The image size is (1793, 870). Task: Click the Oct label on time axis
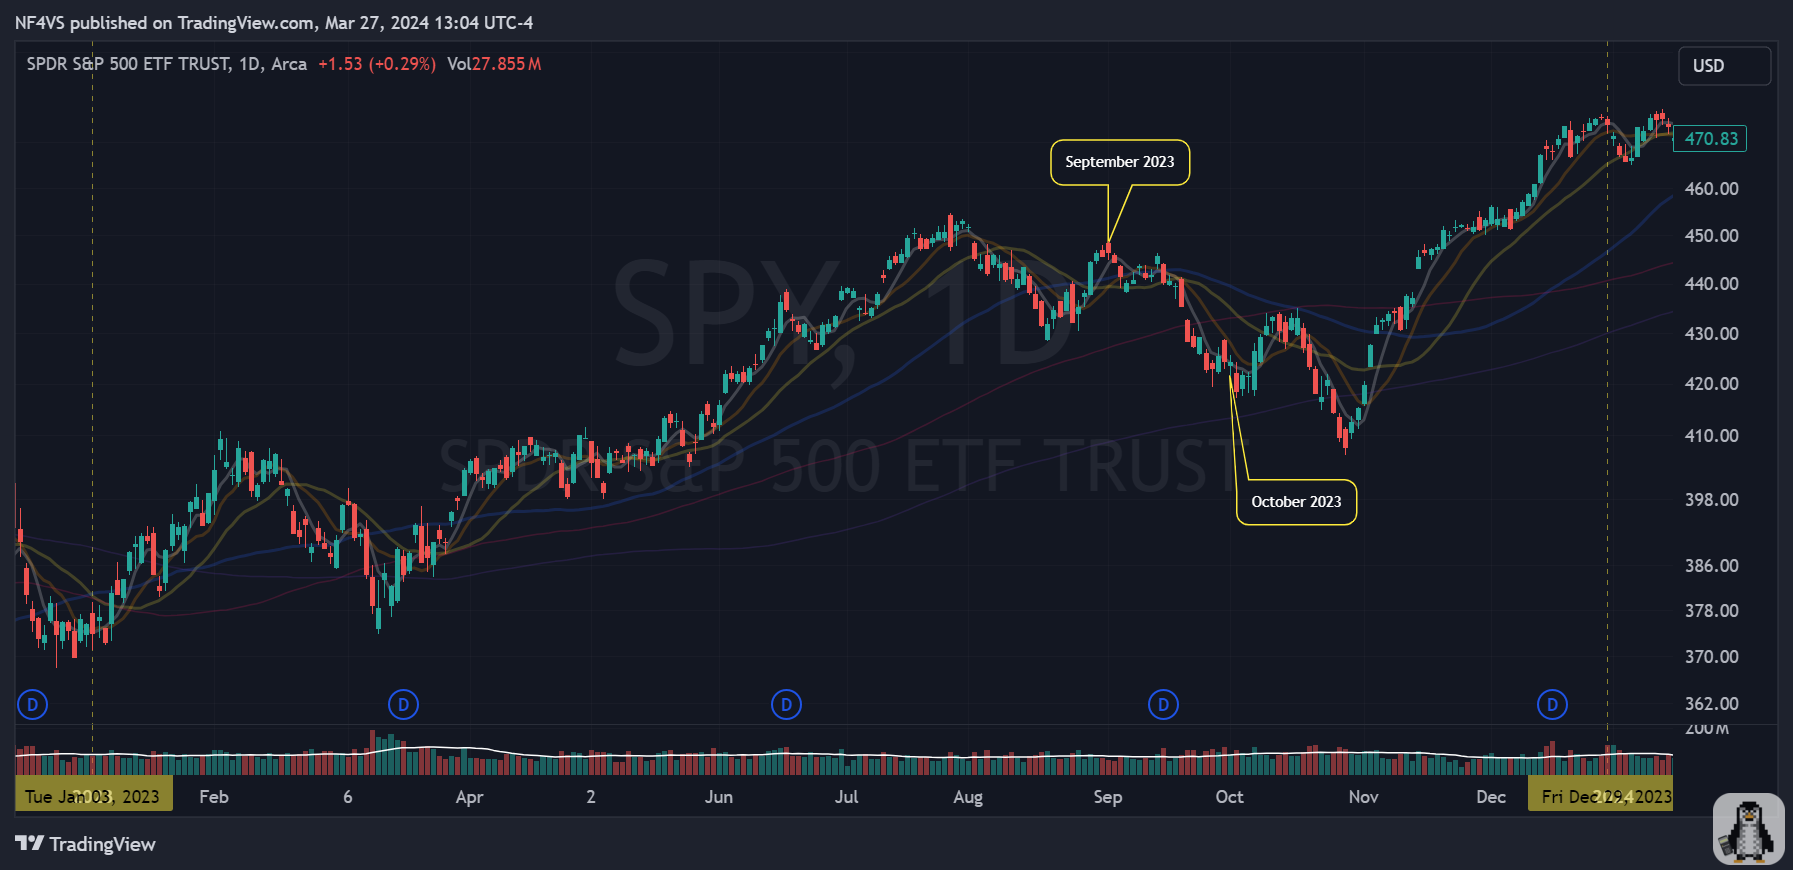tap(1230, 797)
